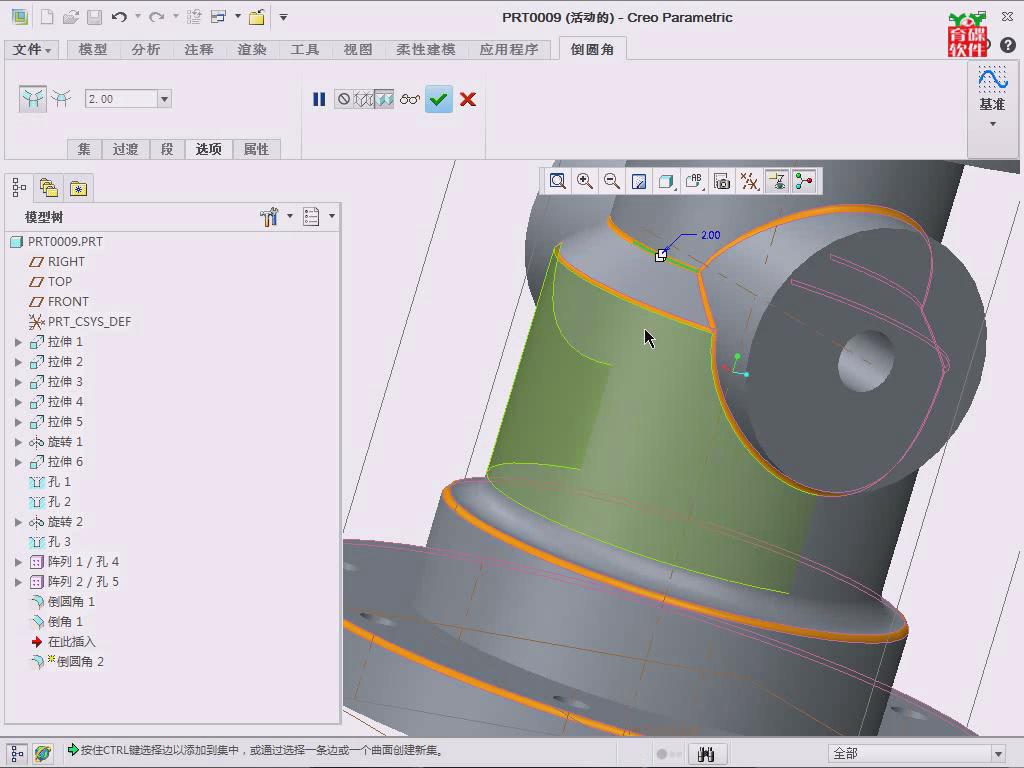This screenshot has height=768, width=1024.
Task: Open the radius value dropdown arrow
Action: tap(165, 99)
